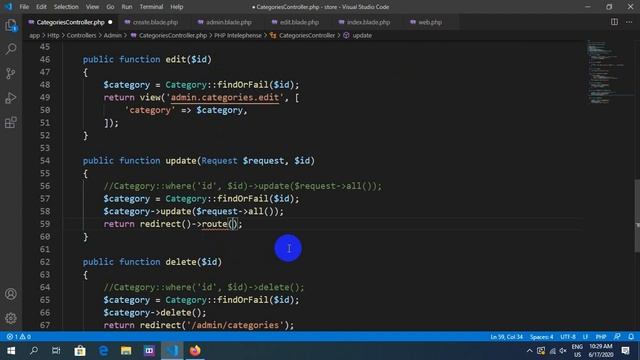This screenshot has height=360, width=640.
Task: Change file encoding via 'UTF-8'
Action: tap(568, 337)
